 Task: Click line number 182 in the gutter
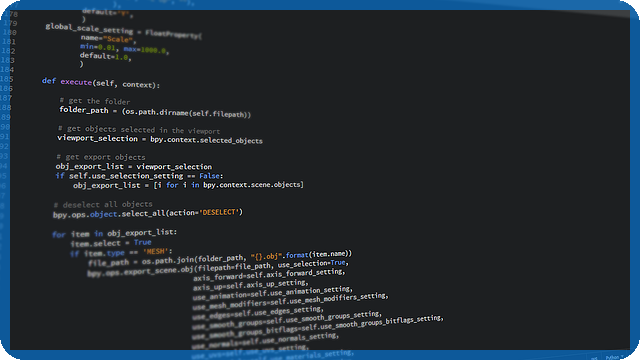[x=8, y=51]
